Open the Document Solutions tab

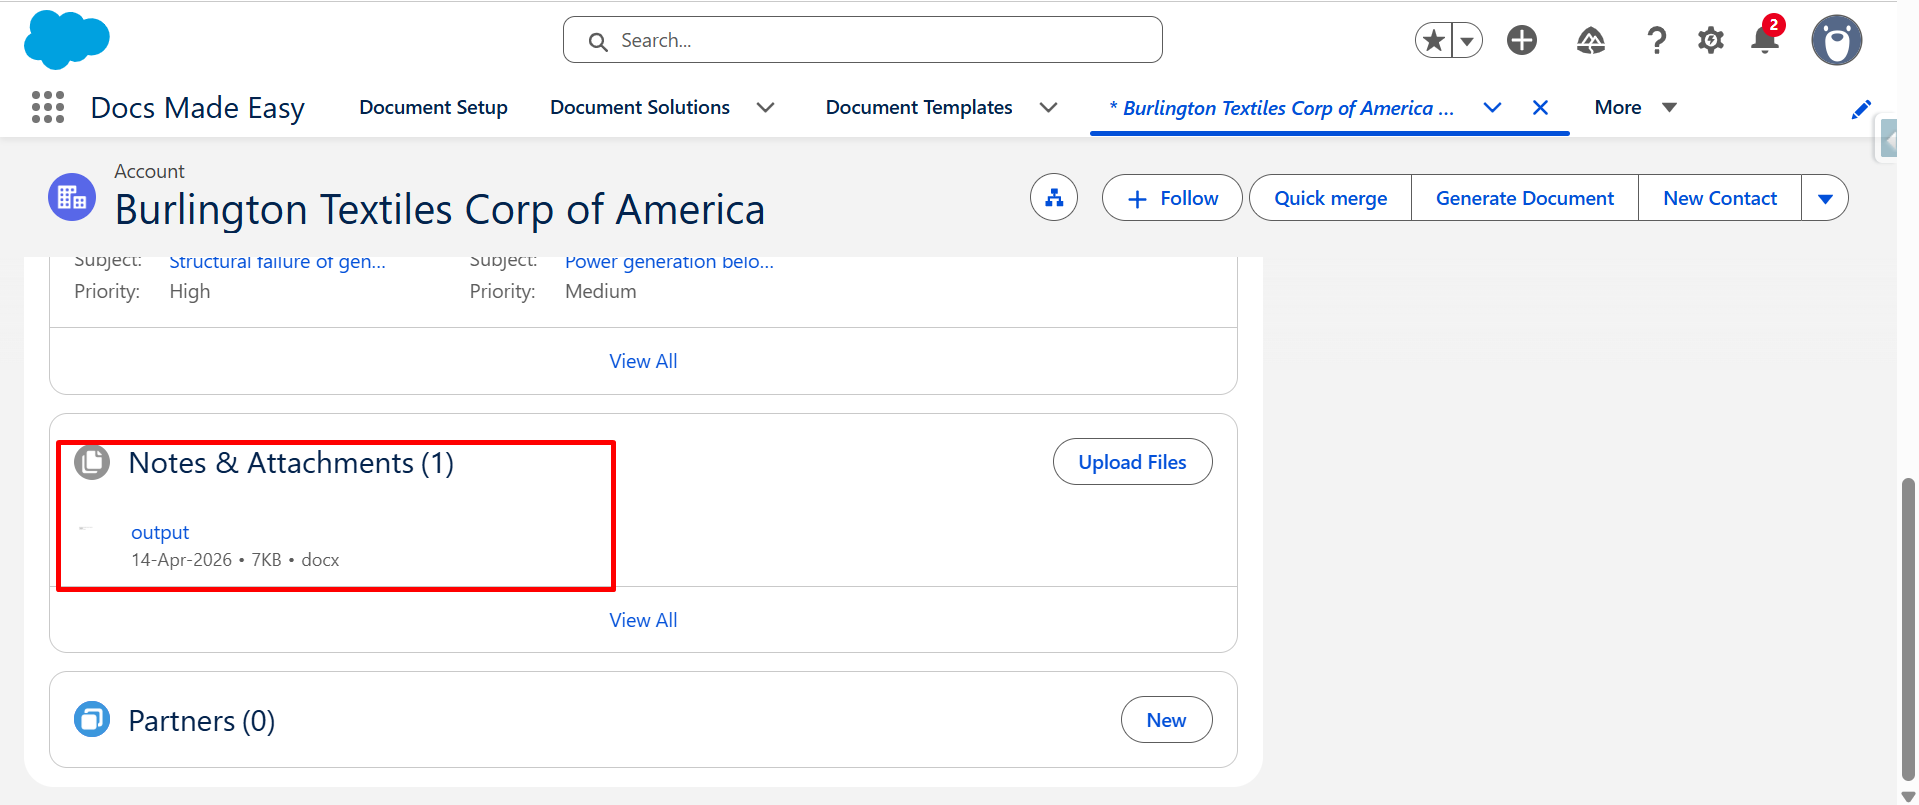640,107
